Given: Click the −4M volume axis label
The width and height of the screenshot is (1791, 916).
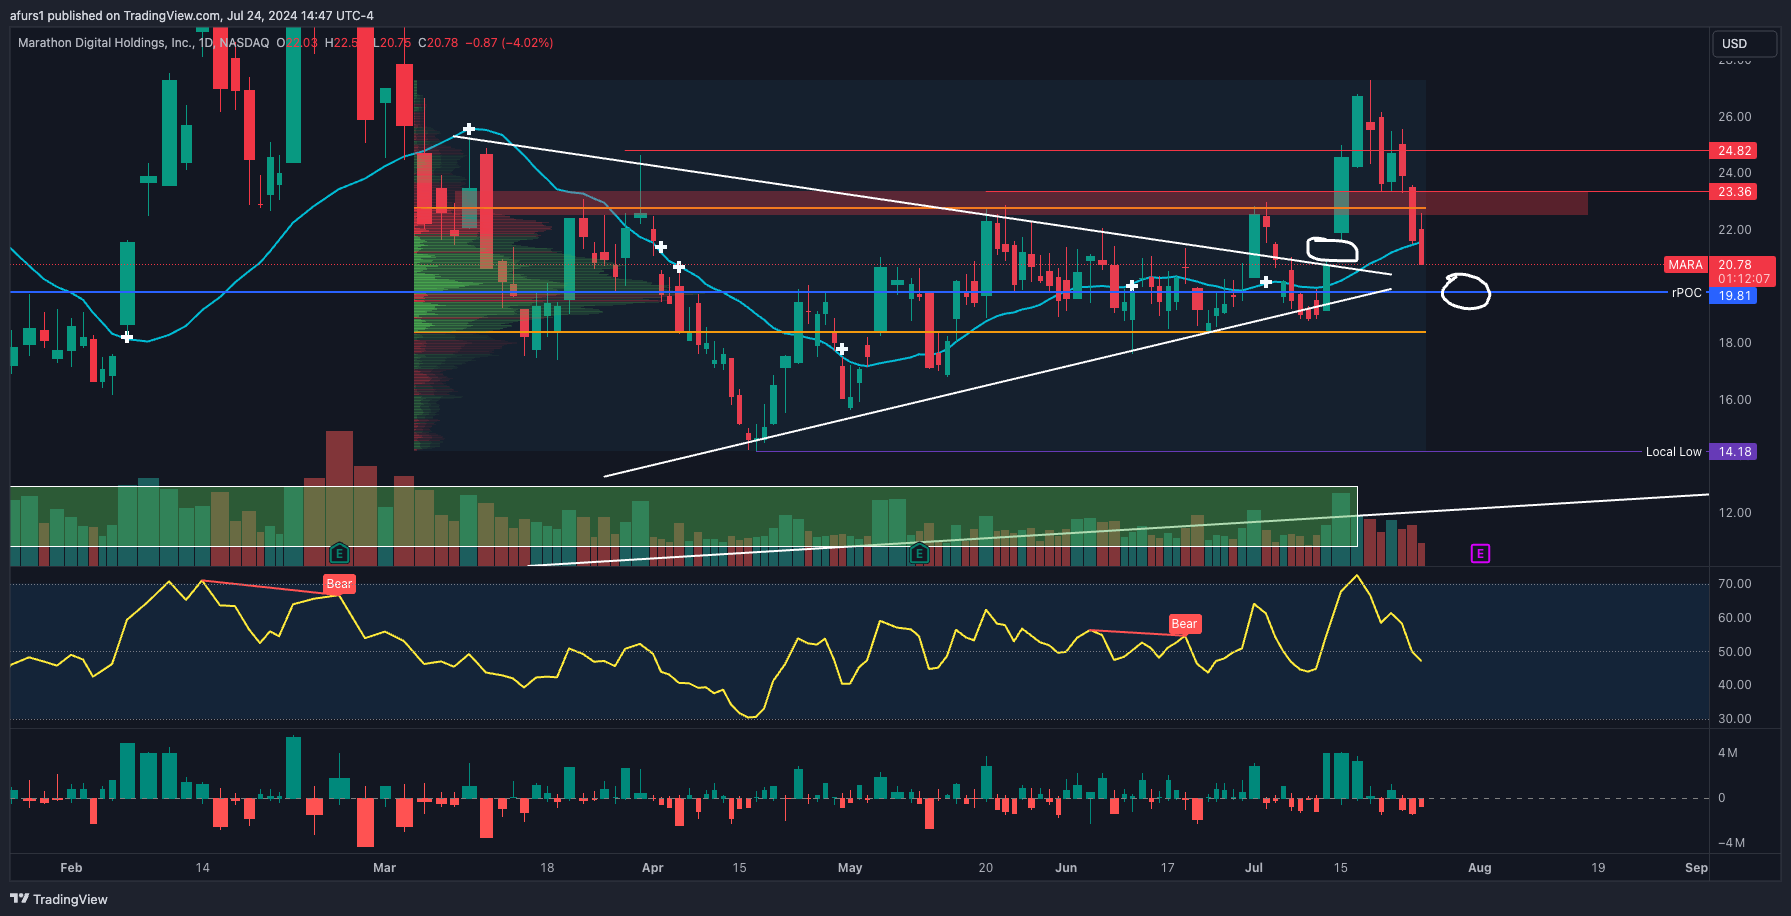Looking at the screenshot, I should coord(1731,843).
